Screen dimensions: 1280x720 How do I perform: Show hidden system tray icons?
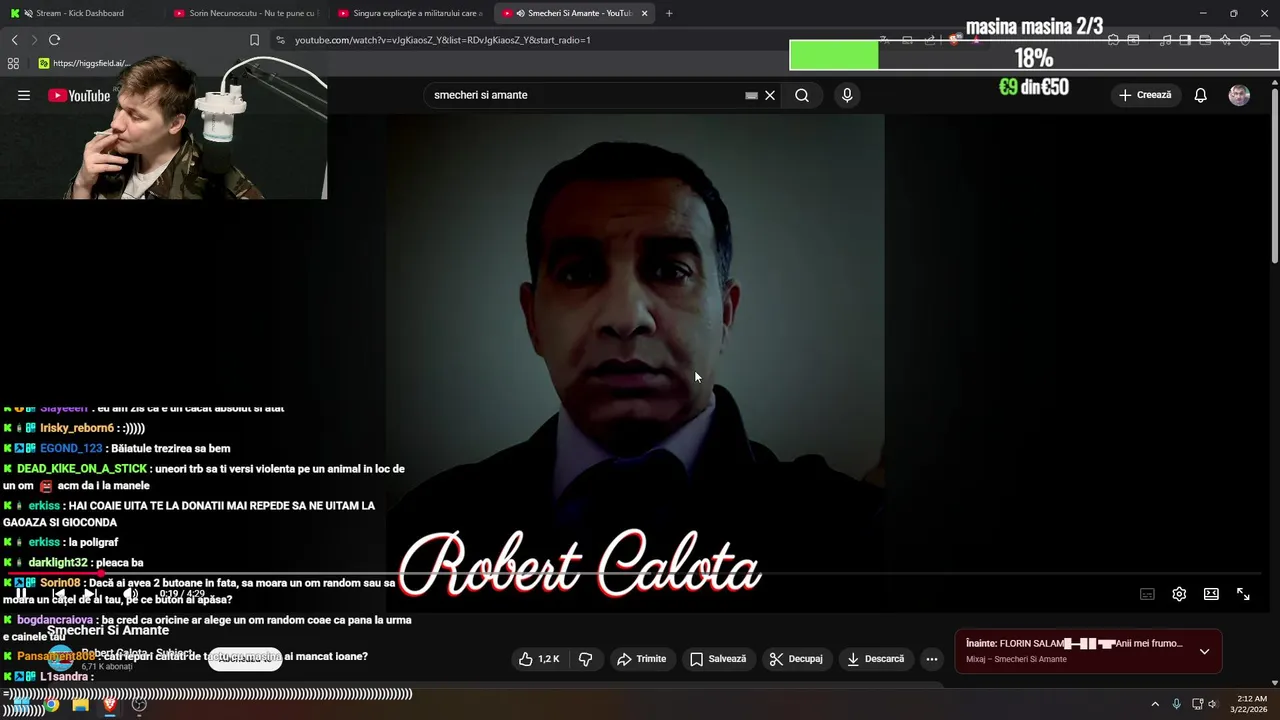(x=1155, y=704)
